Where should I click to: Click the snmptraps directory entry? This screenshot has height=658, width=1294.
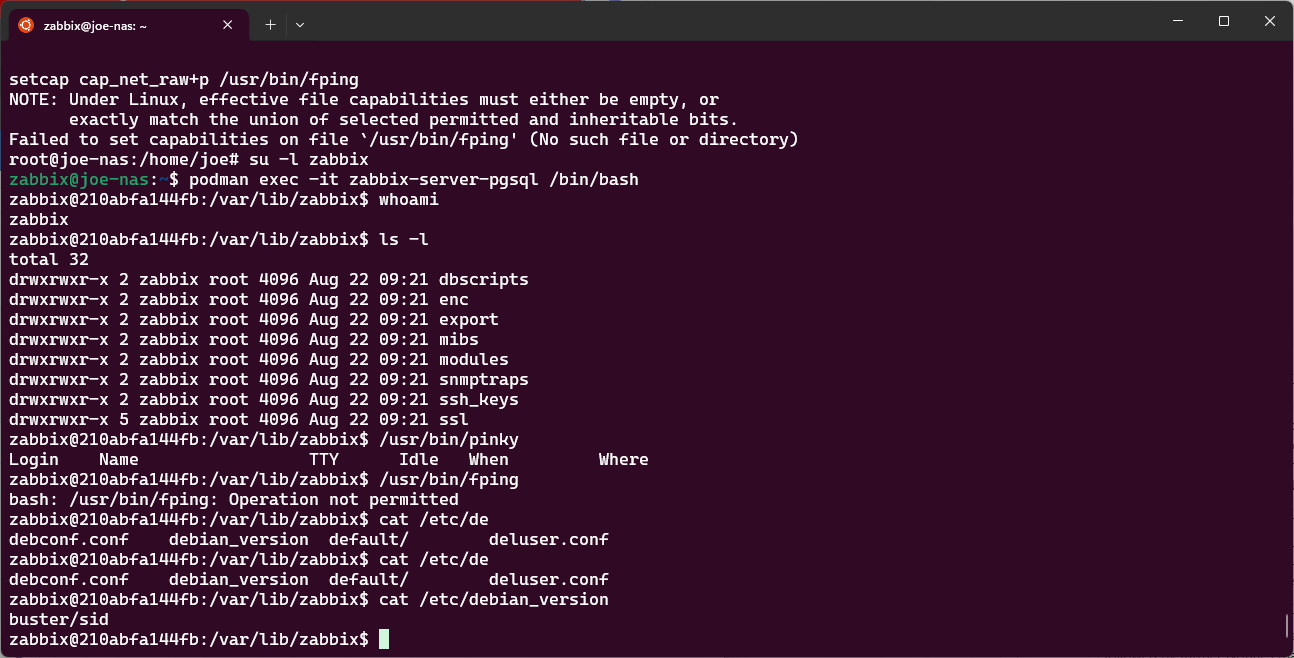(x=484, y=379)
